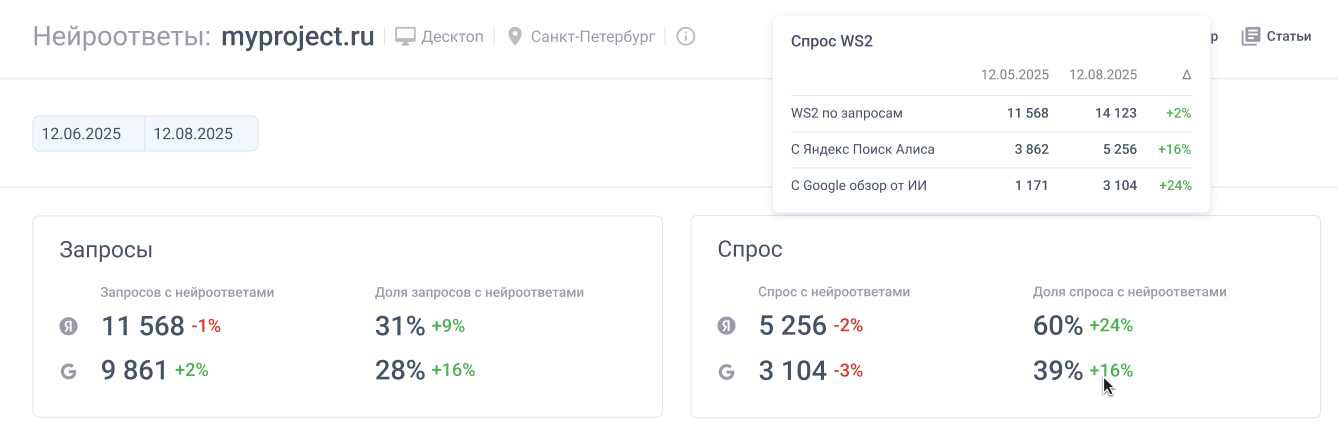
Task: Click the myproject.ru project name
Action: click(297, 37)
